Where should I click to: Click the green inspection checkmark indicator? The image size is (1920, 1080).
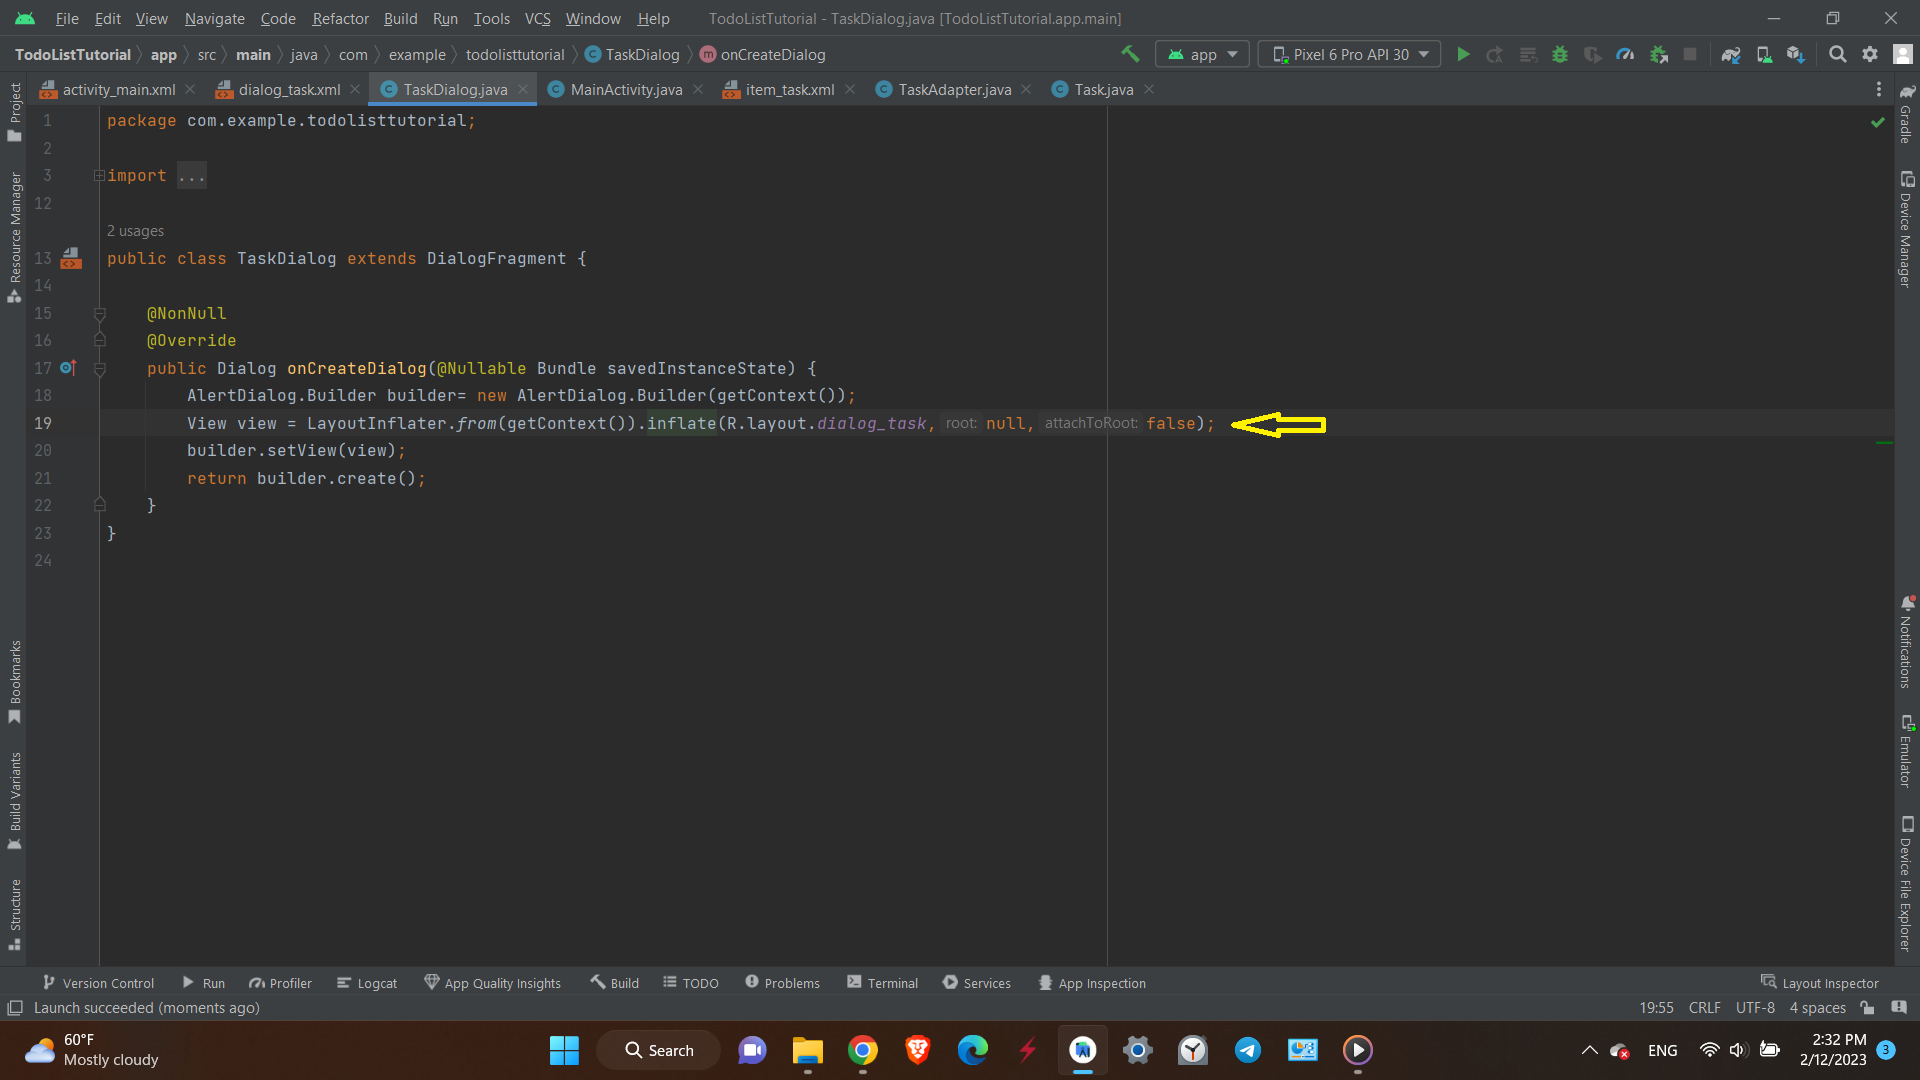coord(1877,121)
